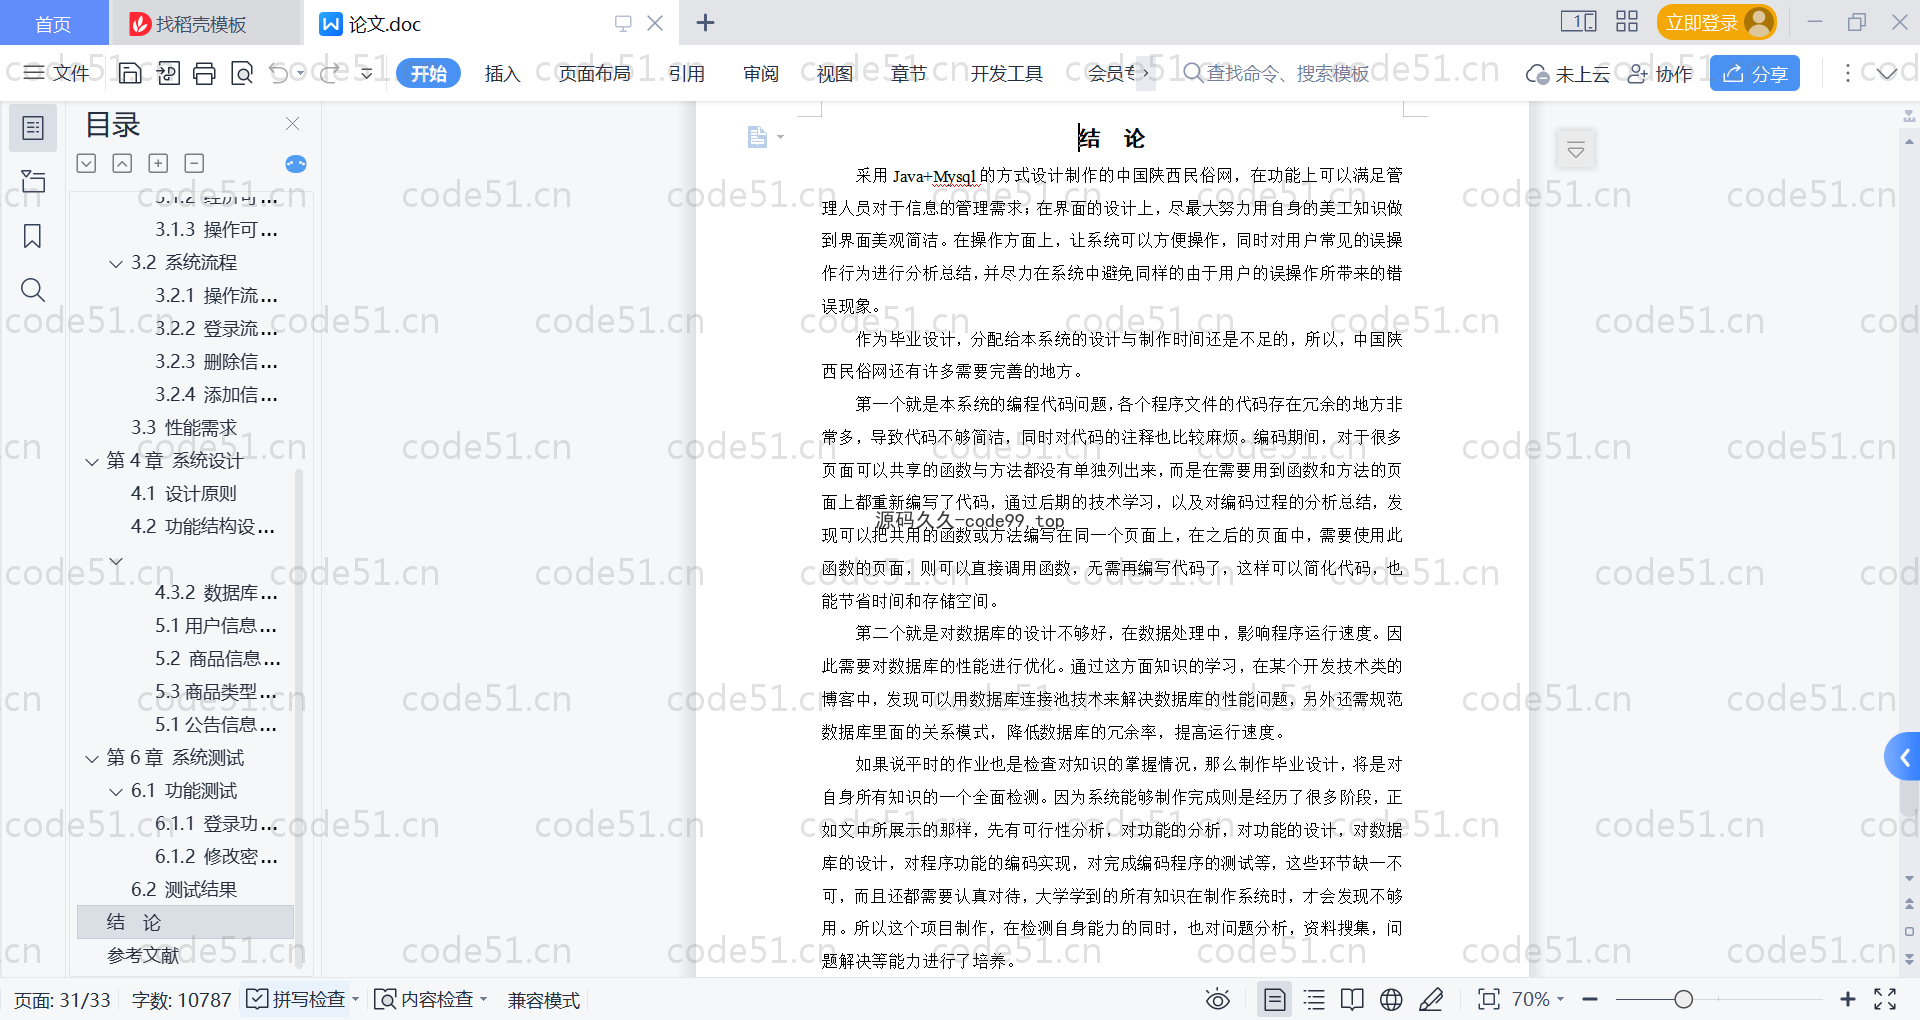
Task: Open the find magnifier icon in the sidebar
Action: tap(33, 290)
